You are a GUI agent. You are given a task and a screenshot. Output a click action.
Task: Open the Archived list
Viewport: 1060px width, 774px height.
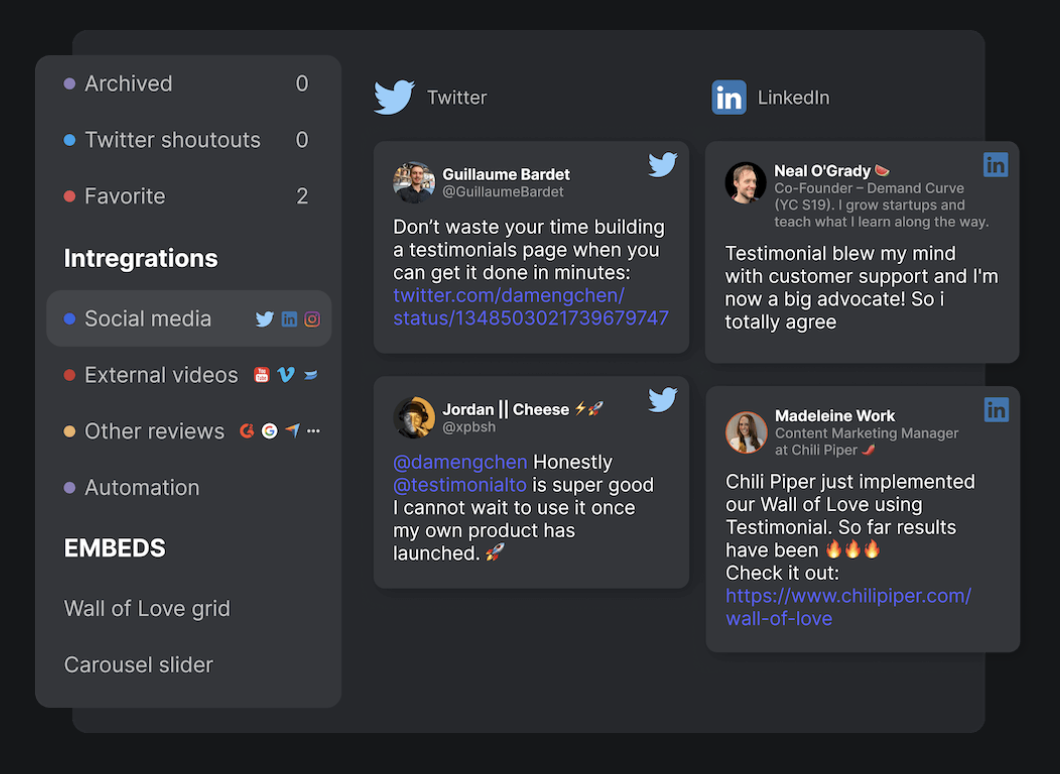coord(188,84)
